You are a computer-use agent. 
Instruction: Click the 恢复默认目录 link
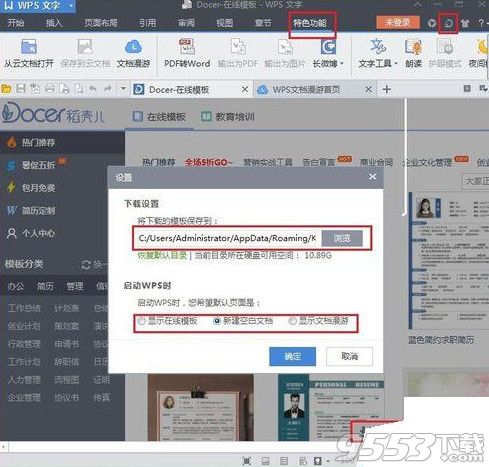(162, 256)
